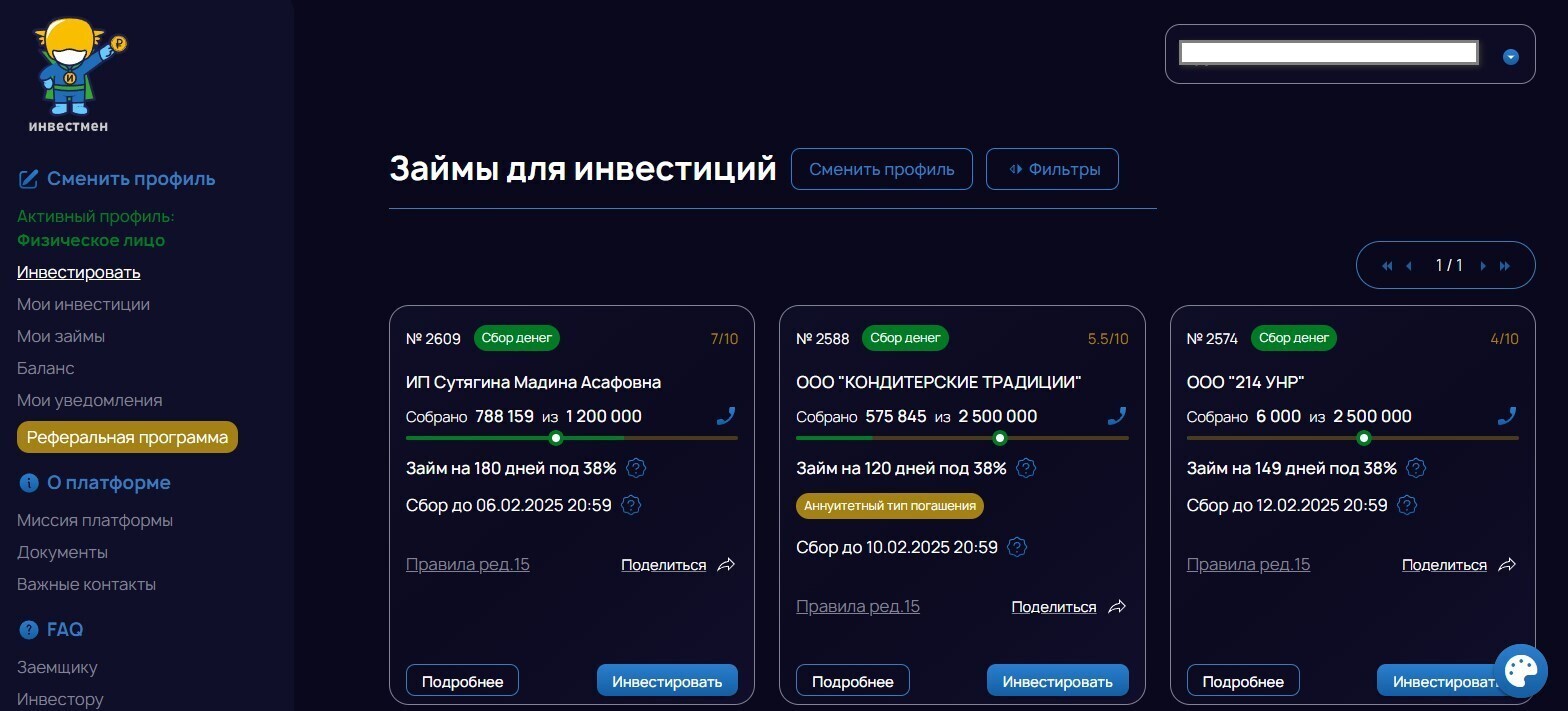Click Инвестировать on 214 УНР loan

tap(1447, 681)
